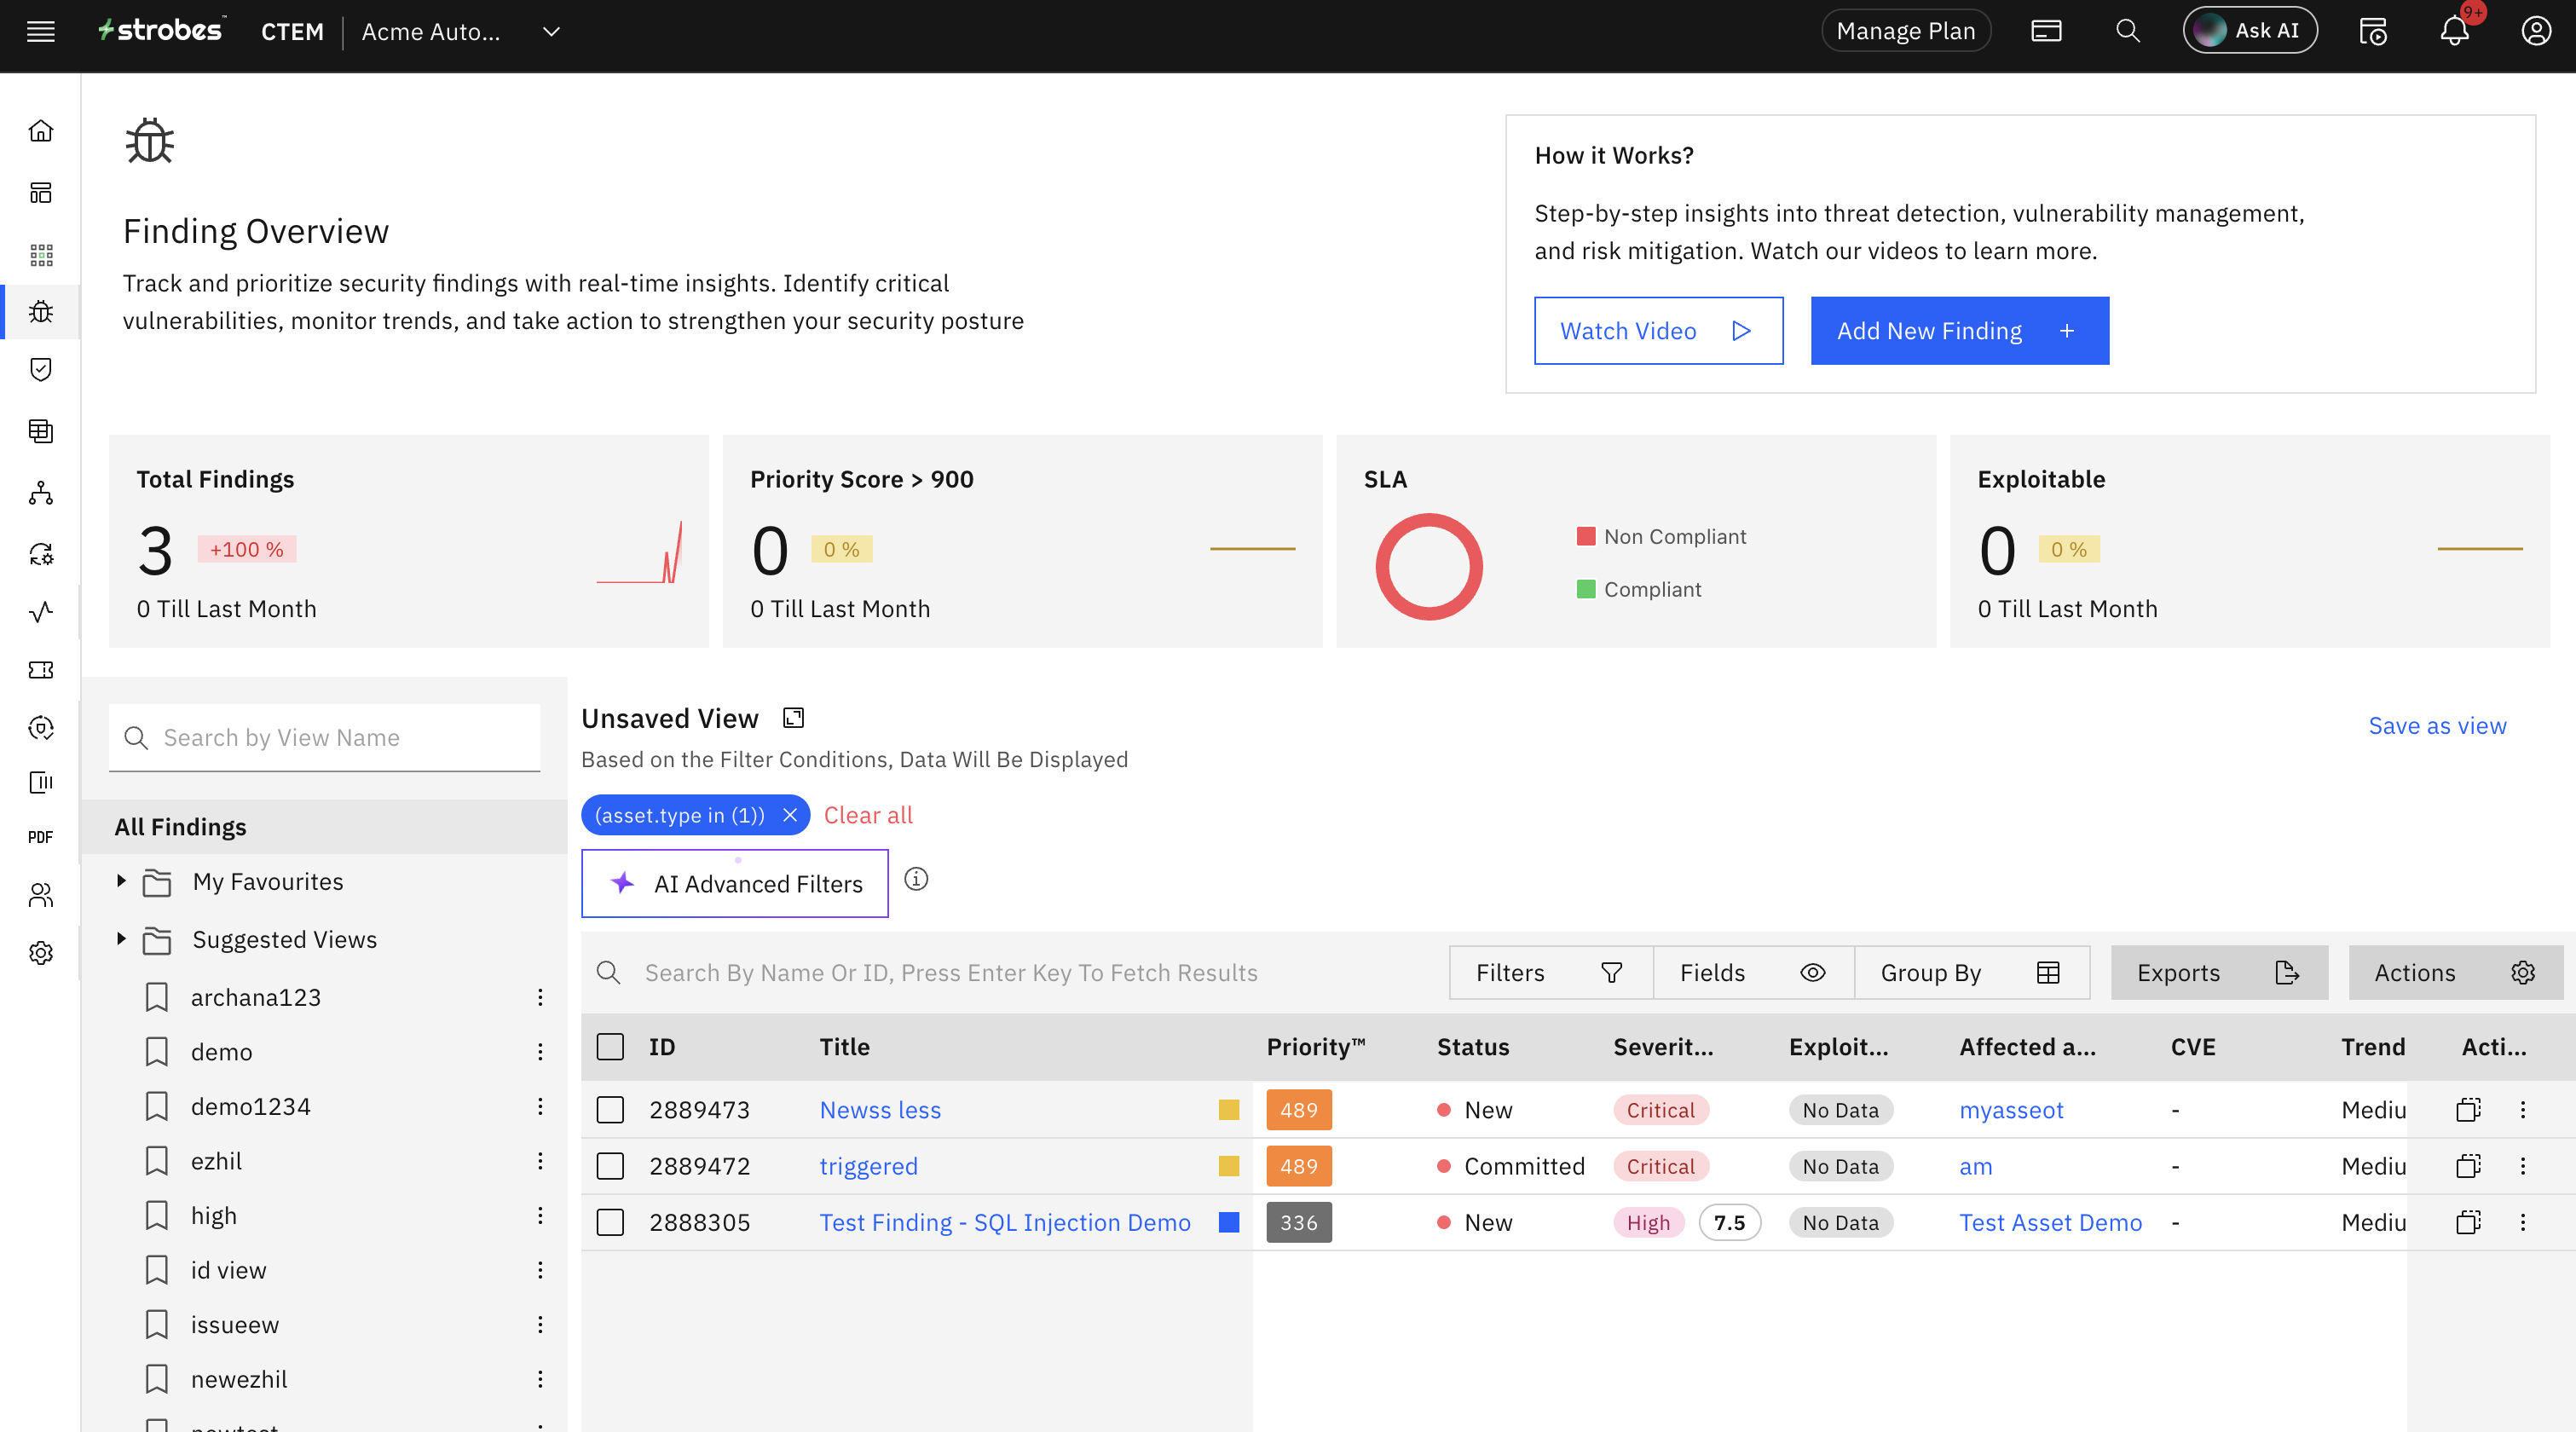Click the Add New Finding button
The image size is (2576, 1432).
pyautogui.click(x=1959, y=331)
